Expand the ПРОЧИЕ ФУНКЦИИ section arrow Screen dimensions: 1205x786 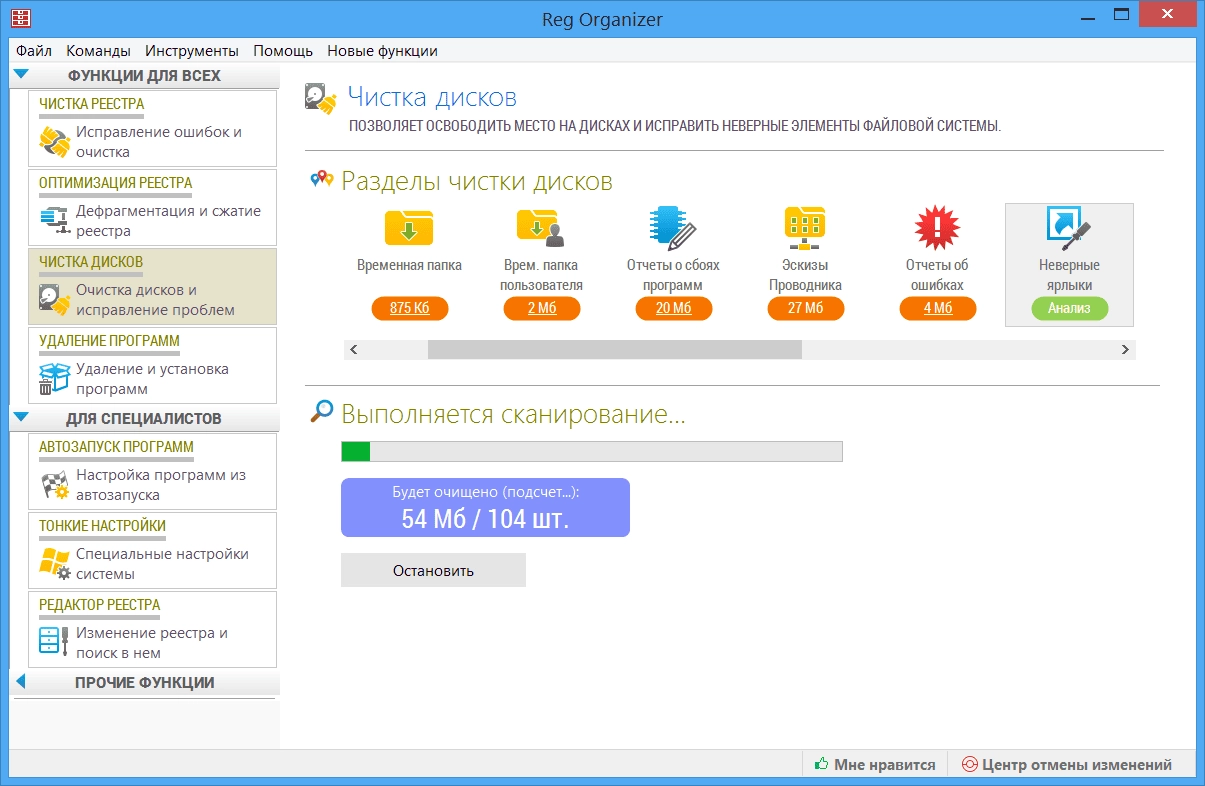[x=21, y=682]
